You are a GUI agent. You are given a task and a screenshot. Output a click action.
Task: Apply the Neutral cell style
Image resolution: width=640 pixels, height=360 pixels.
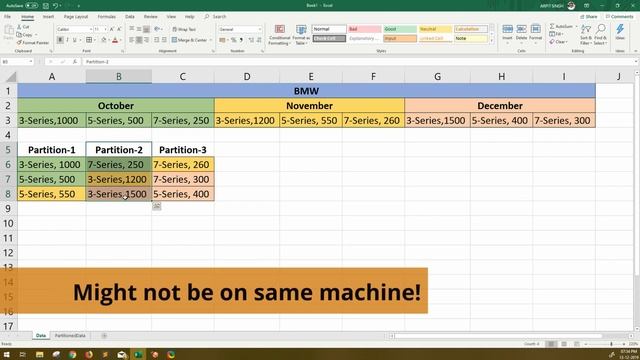436,29
